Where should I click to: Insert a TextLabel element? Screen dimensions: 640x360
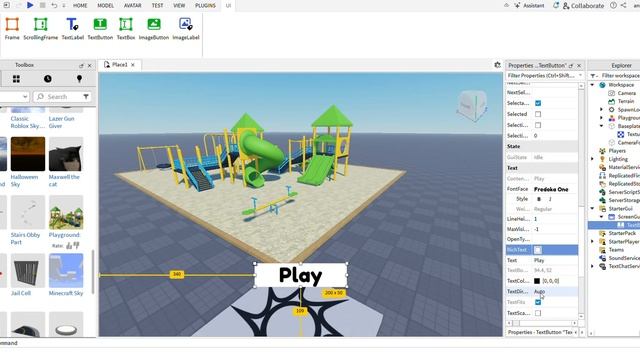[73, 29]
